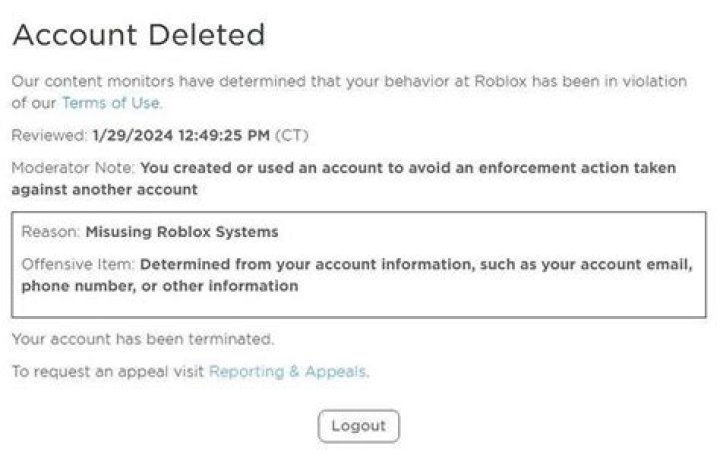Click the Offensive Item: label

click(78, 265)
